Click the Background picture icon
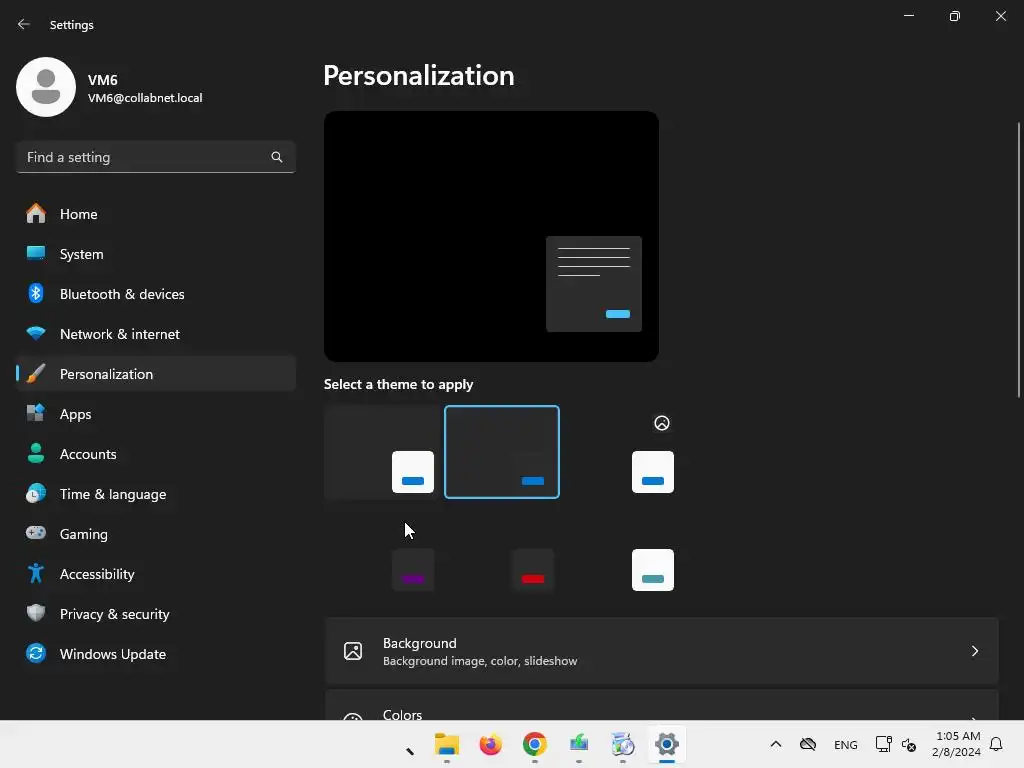Viewport: 1024px width, 768px height. pyautogui.click(x=353, y=651)
